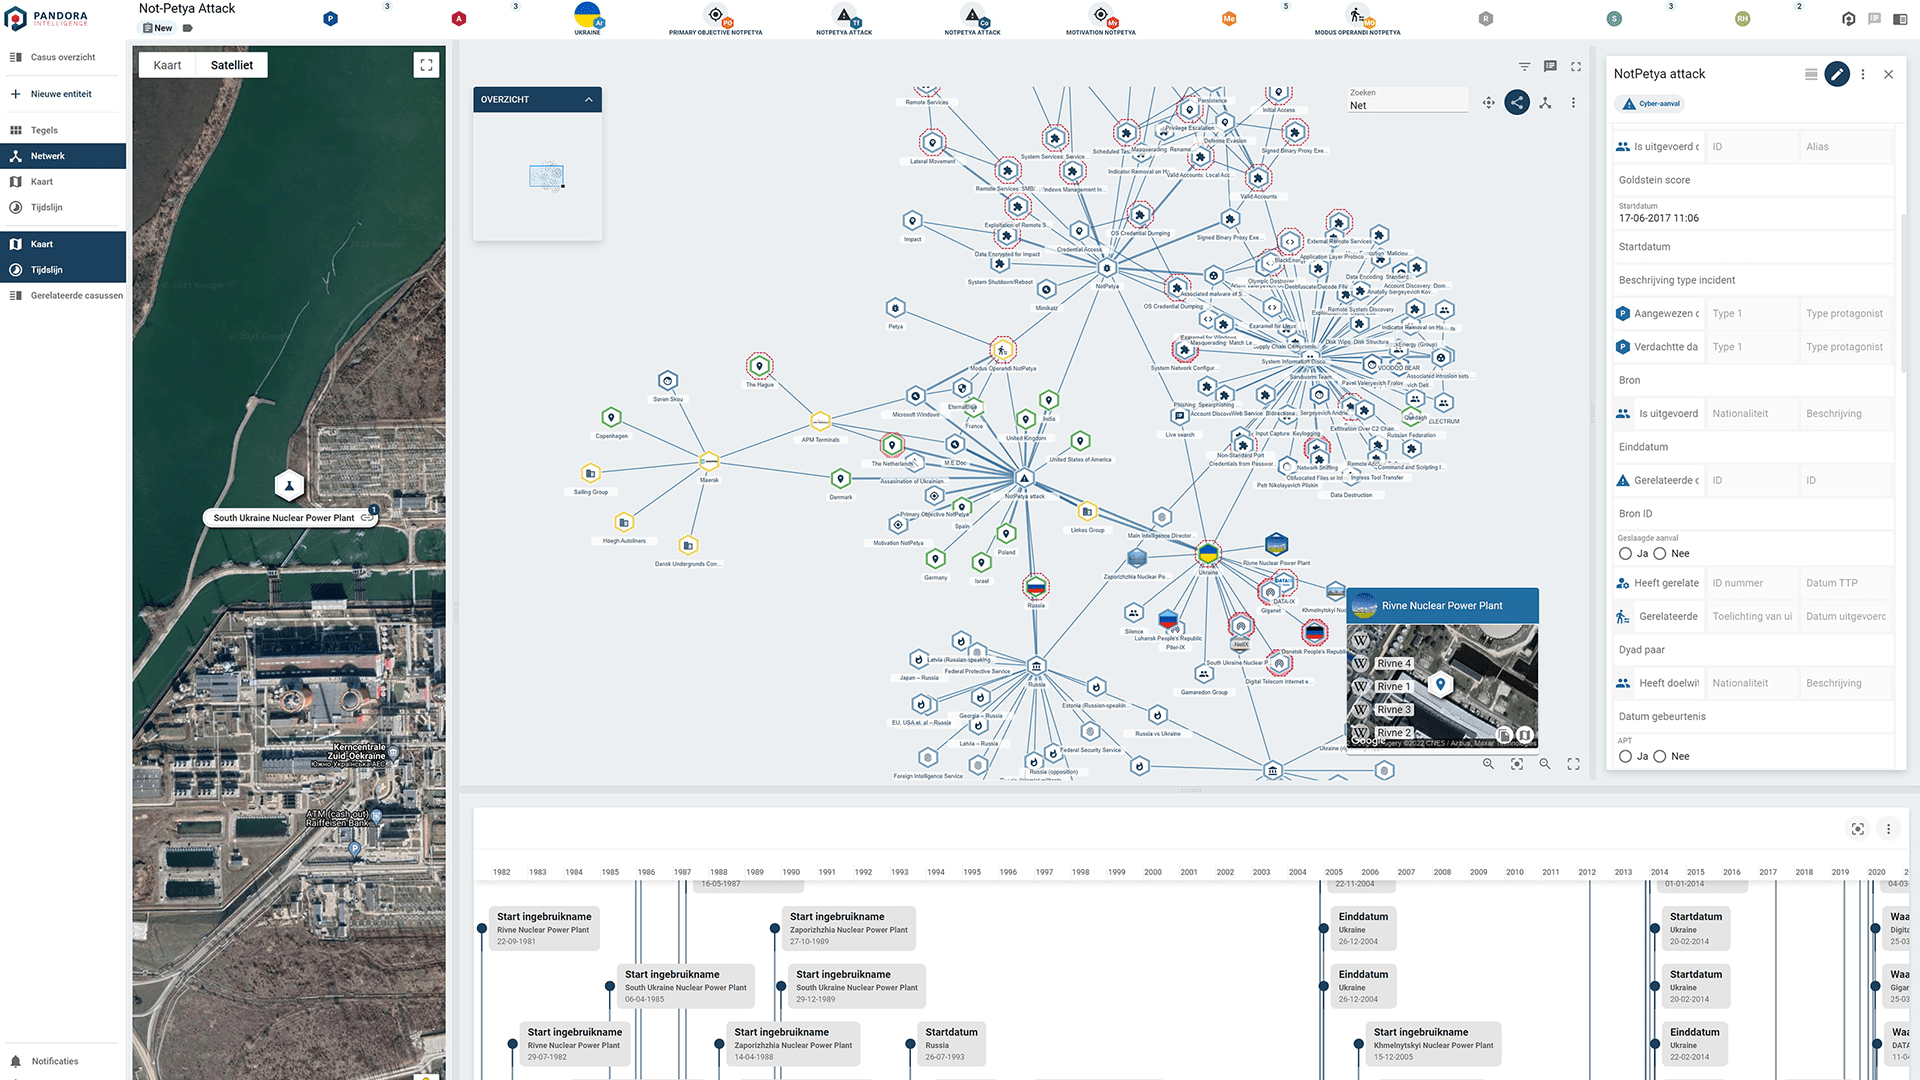Viewport: 1920px width, 1080px height.
Task: Toggle network panel fullscreen icon
Action: (x=1576, y=67)
